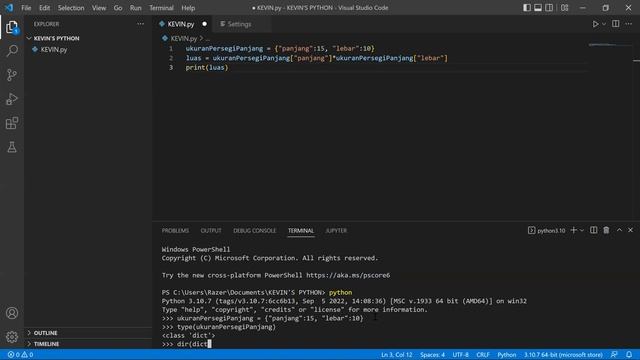
Task: Switch to the Output panel tab
Action: click(211, 231)
